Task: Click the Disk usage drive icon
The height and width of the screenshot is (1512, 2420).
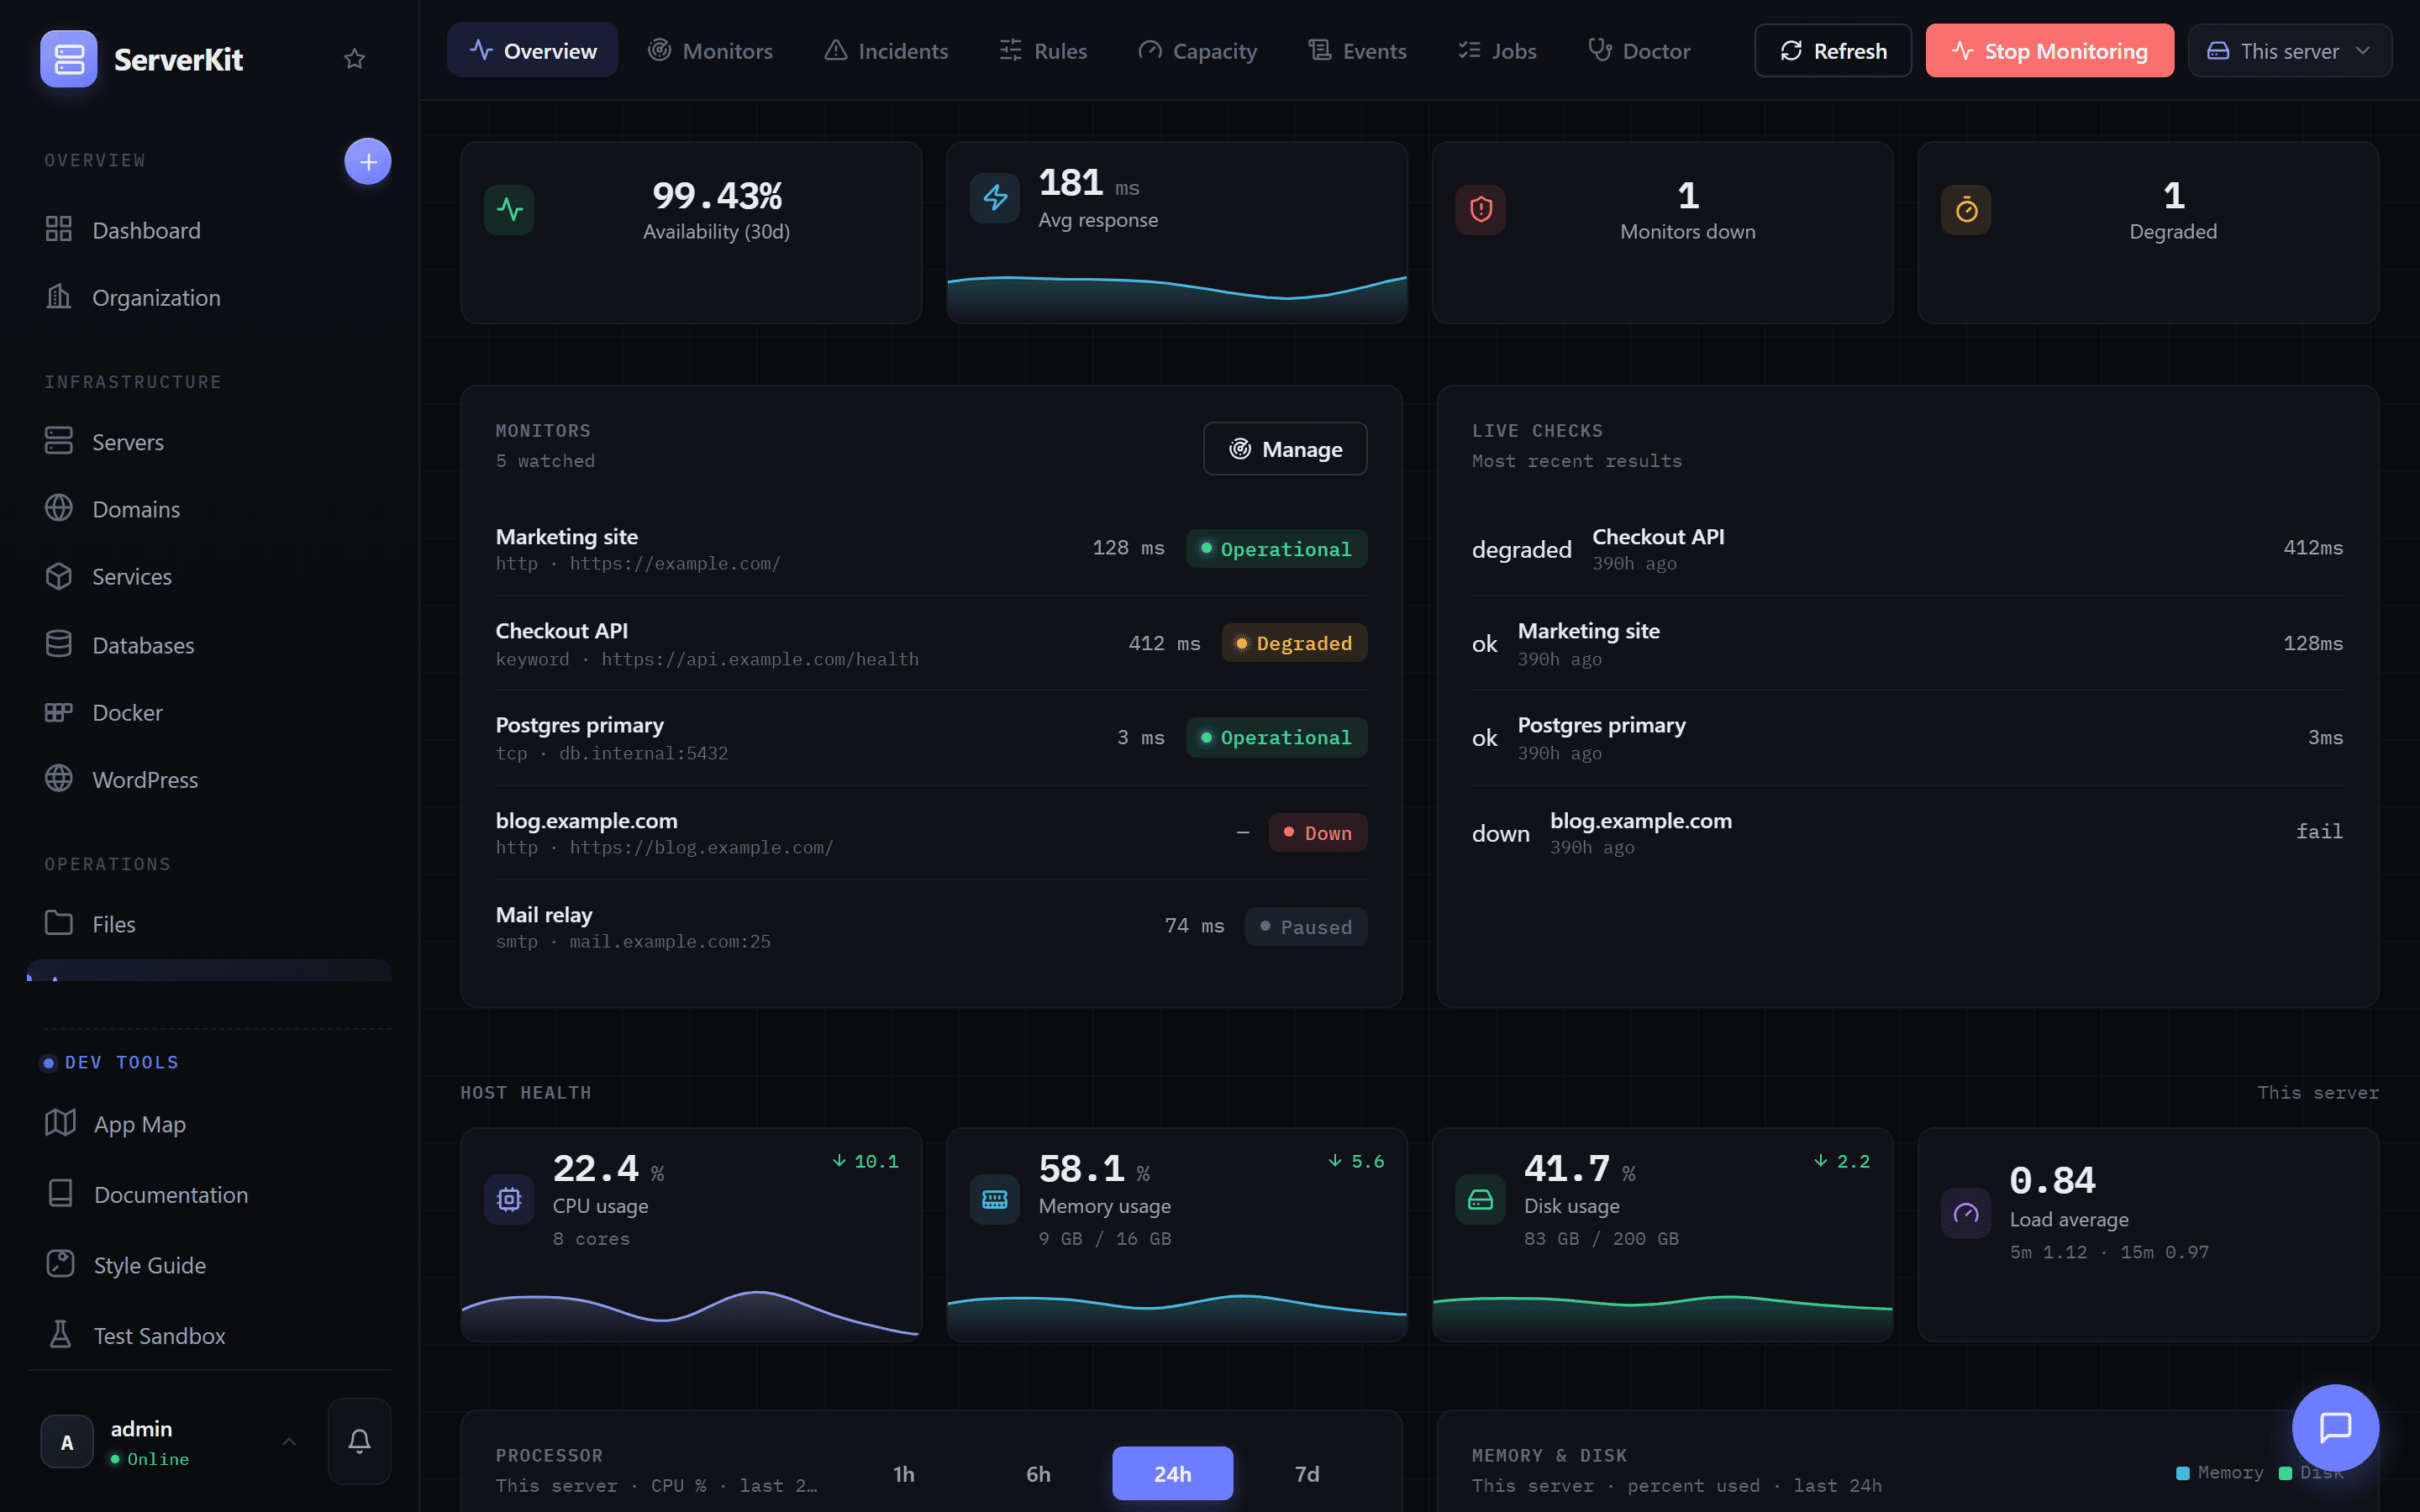Action: [1481, 1199]
